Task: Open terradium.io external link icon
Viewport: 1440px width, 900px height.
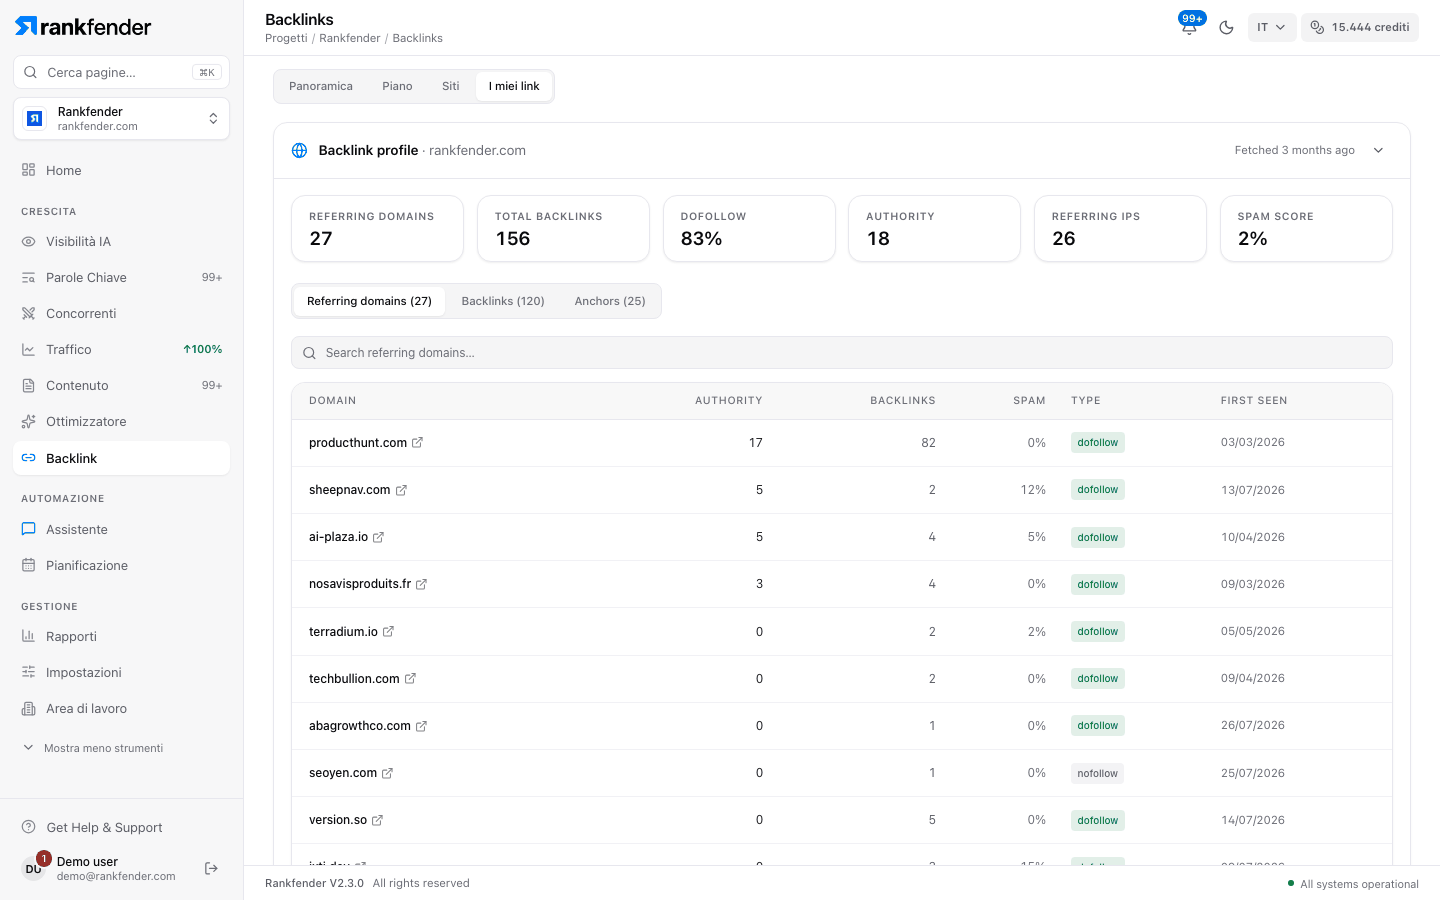Action: tap(388, 631)
